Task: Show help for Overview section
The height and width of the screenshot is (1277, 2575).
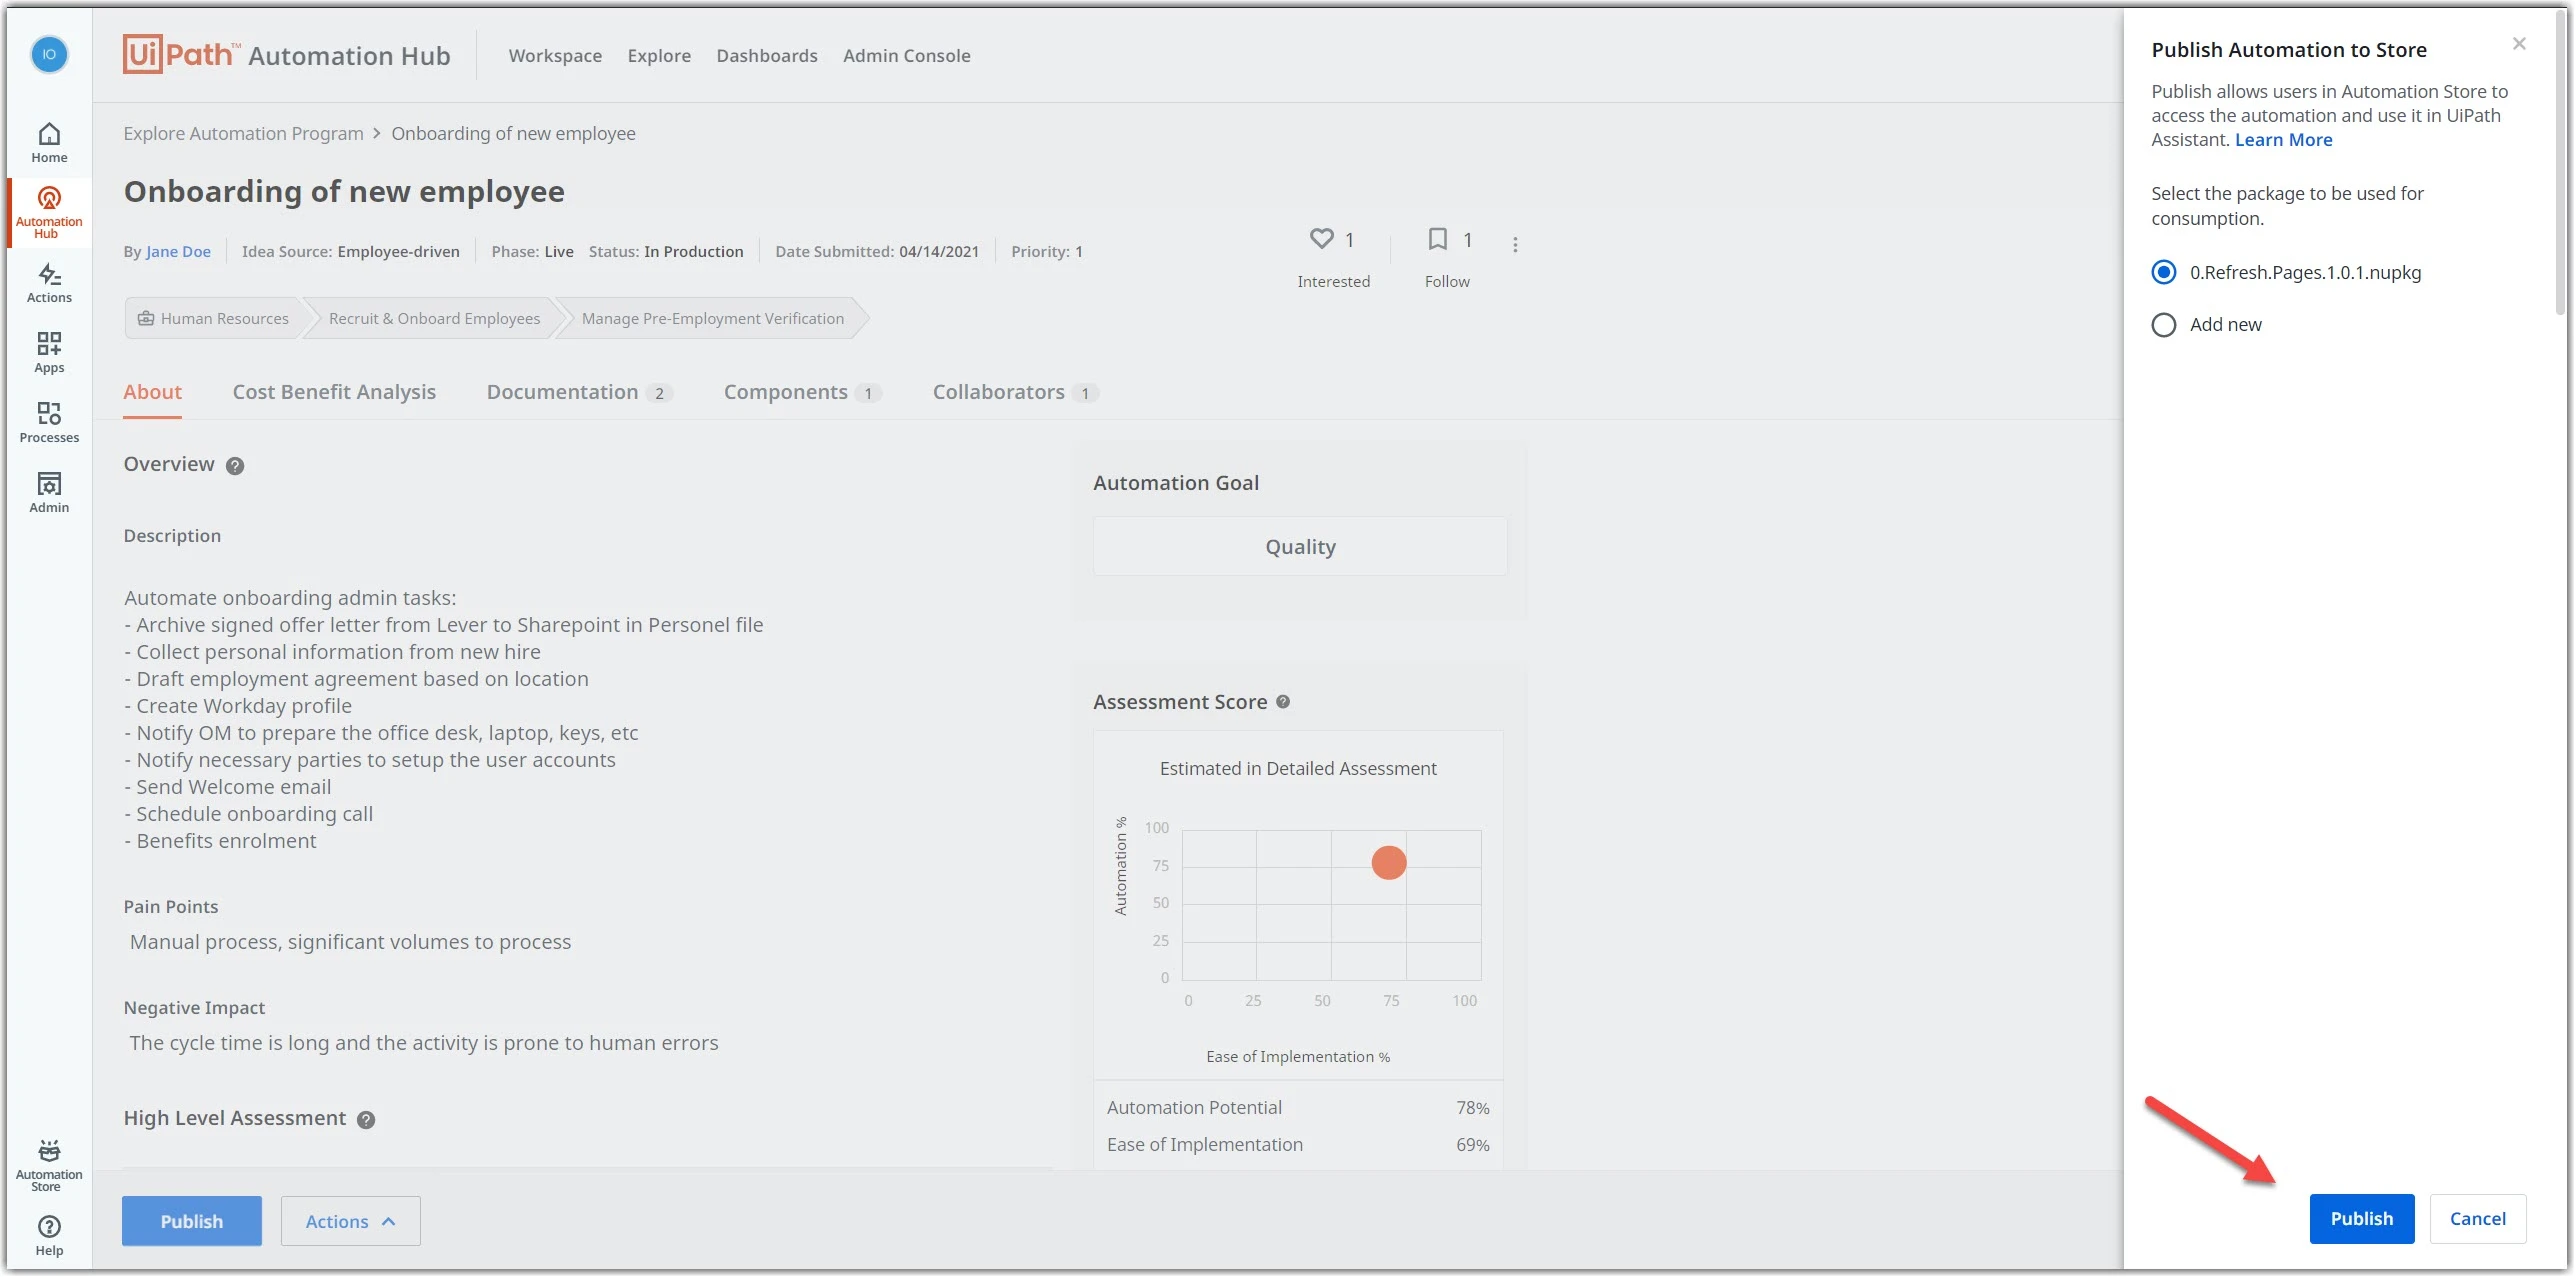Action: tap(235, 466)
